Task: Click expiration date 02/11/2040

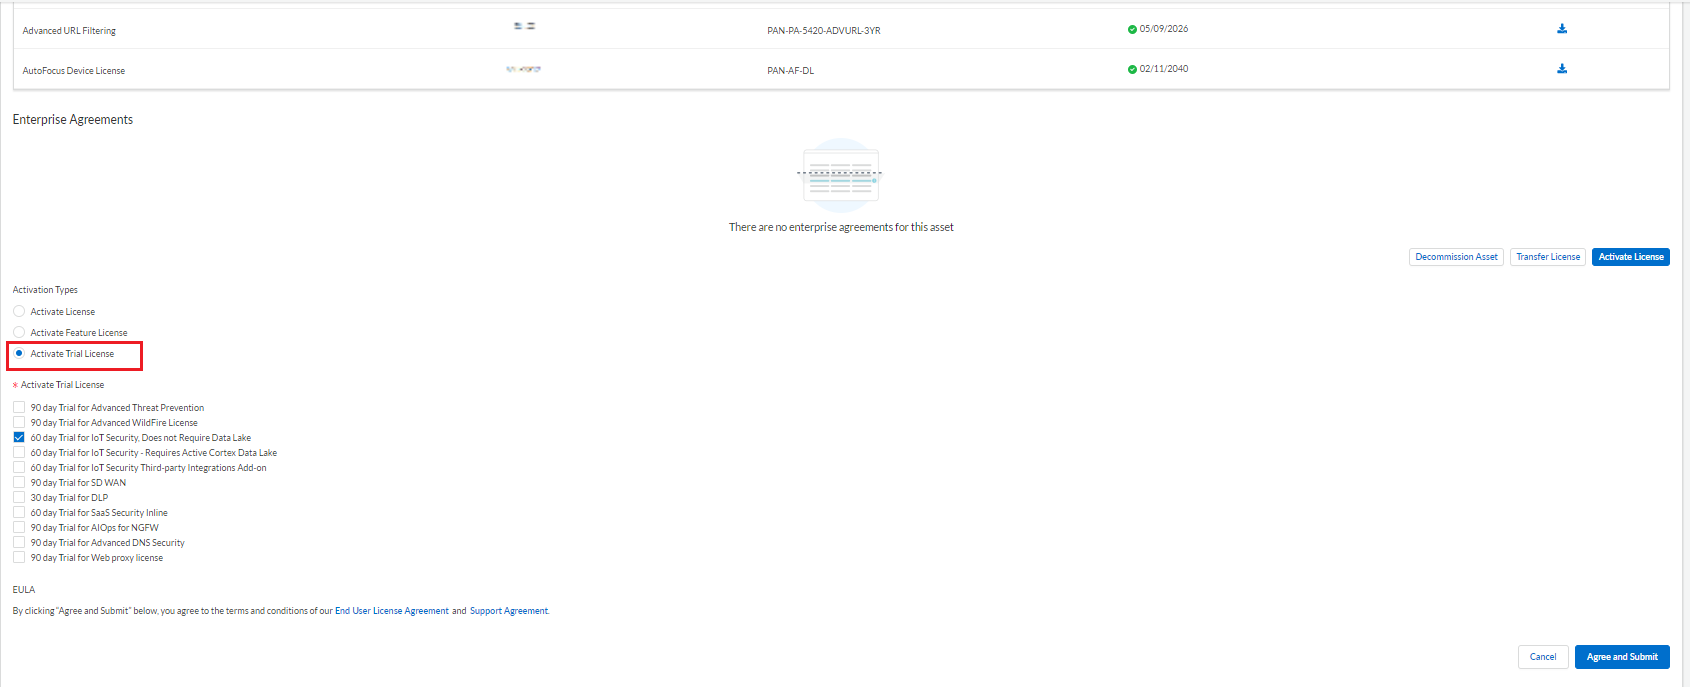Action: (1164, 69)
